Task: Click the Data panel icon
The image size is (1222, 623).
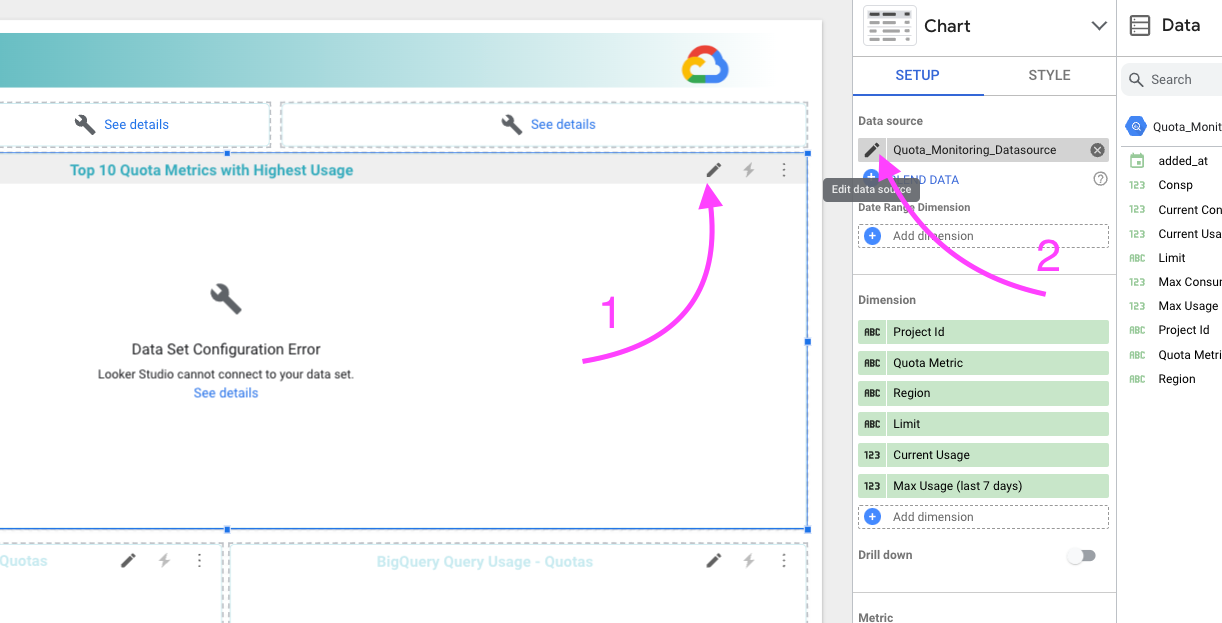Action: click(1140, 26)
